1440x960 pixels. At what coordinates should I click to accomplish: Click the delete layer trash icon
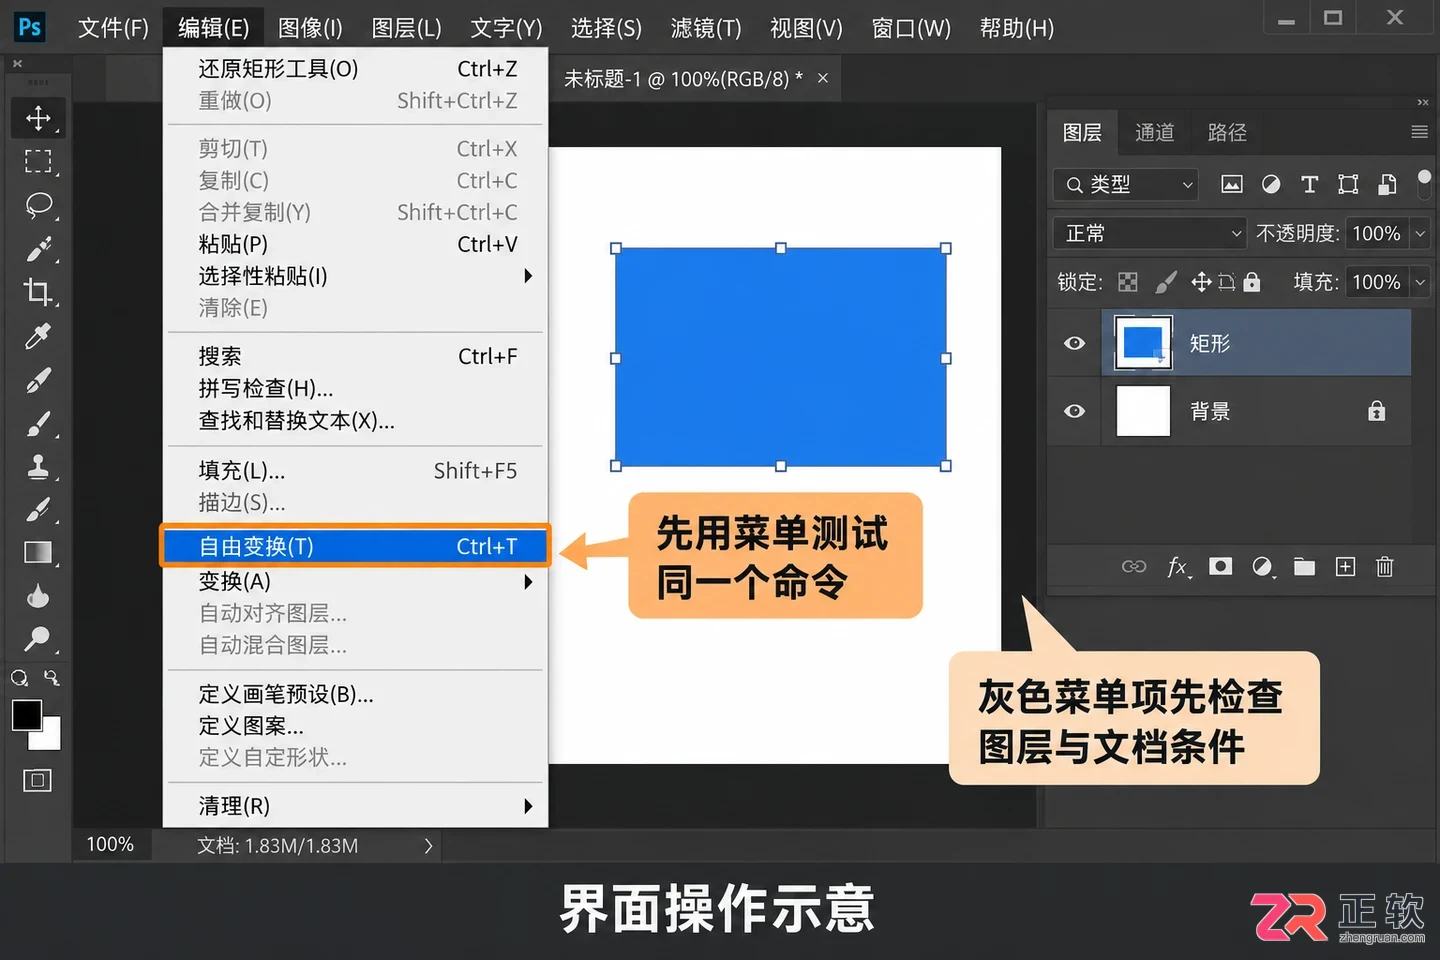1384,567
